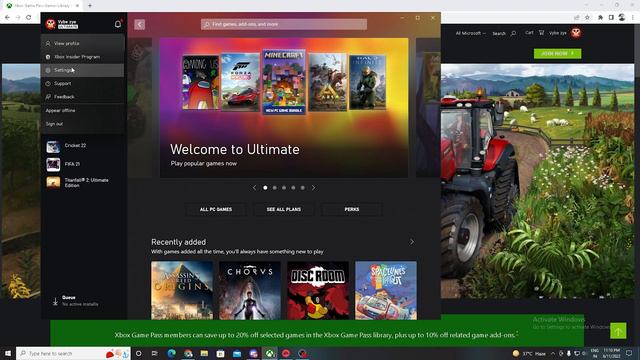Open the notifications bell in Xbox app
Viewport: 640px width, 360px height.
click(118, 24)
